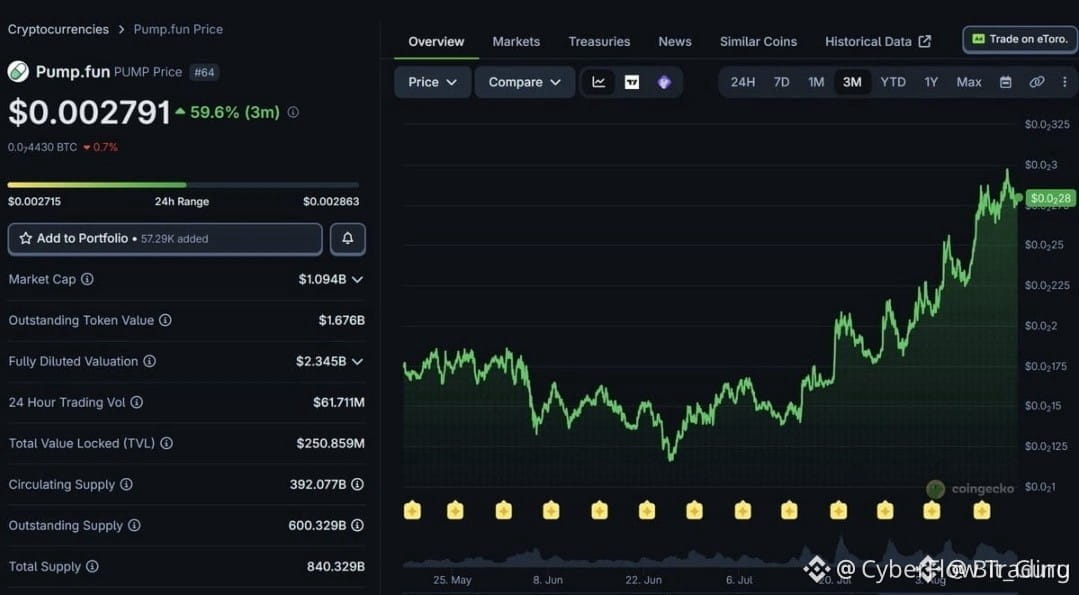The image size is (1079, 595).
Task: Click the 0.0₇4430 BTC price text
Action: click(43, 147)
